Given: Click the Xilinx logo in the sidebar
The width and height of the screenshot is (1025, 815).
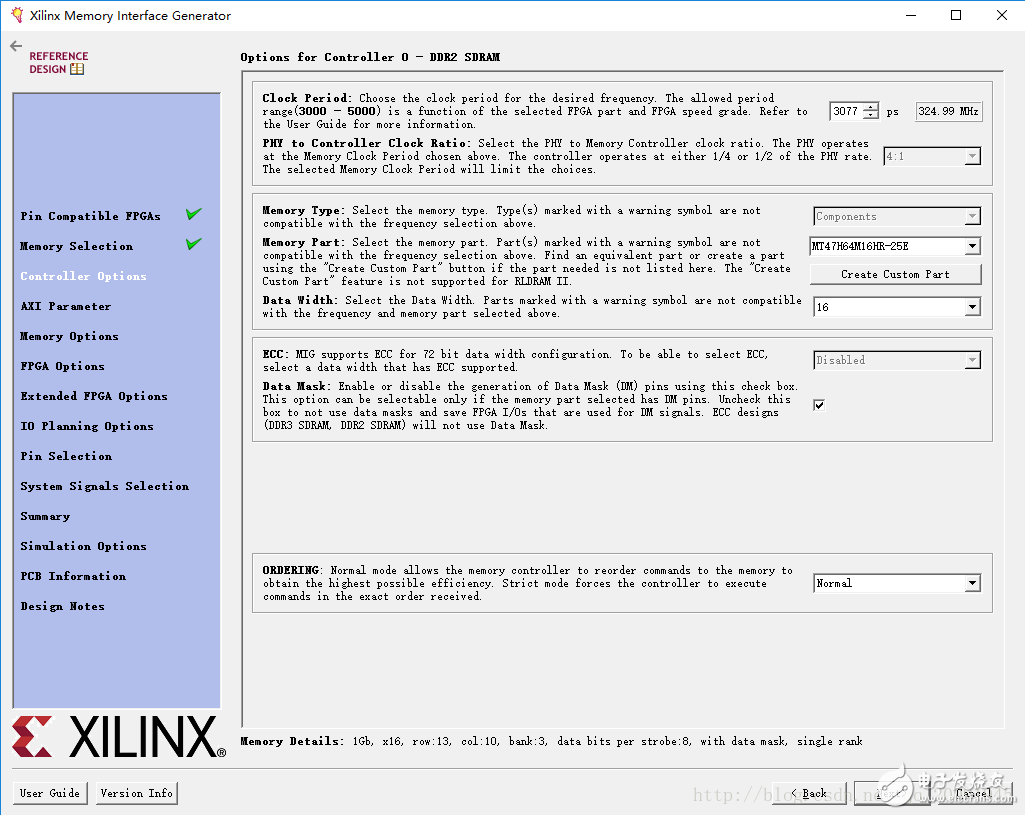Looking at the screenshot, I should pos(118,737).
